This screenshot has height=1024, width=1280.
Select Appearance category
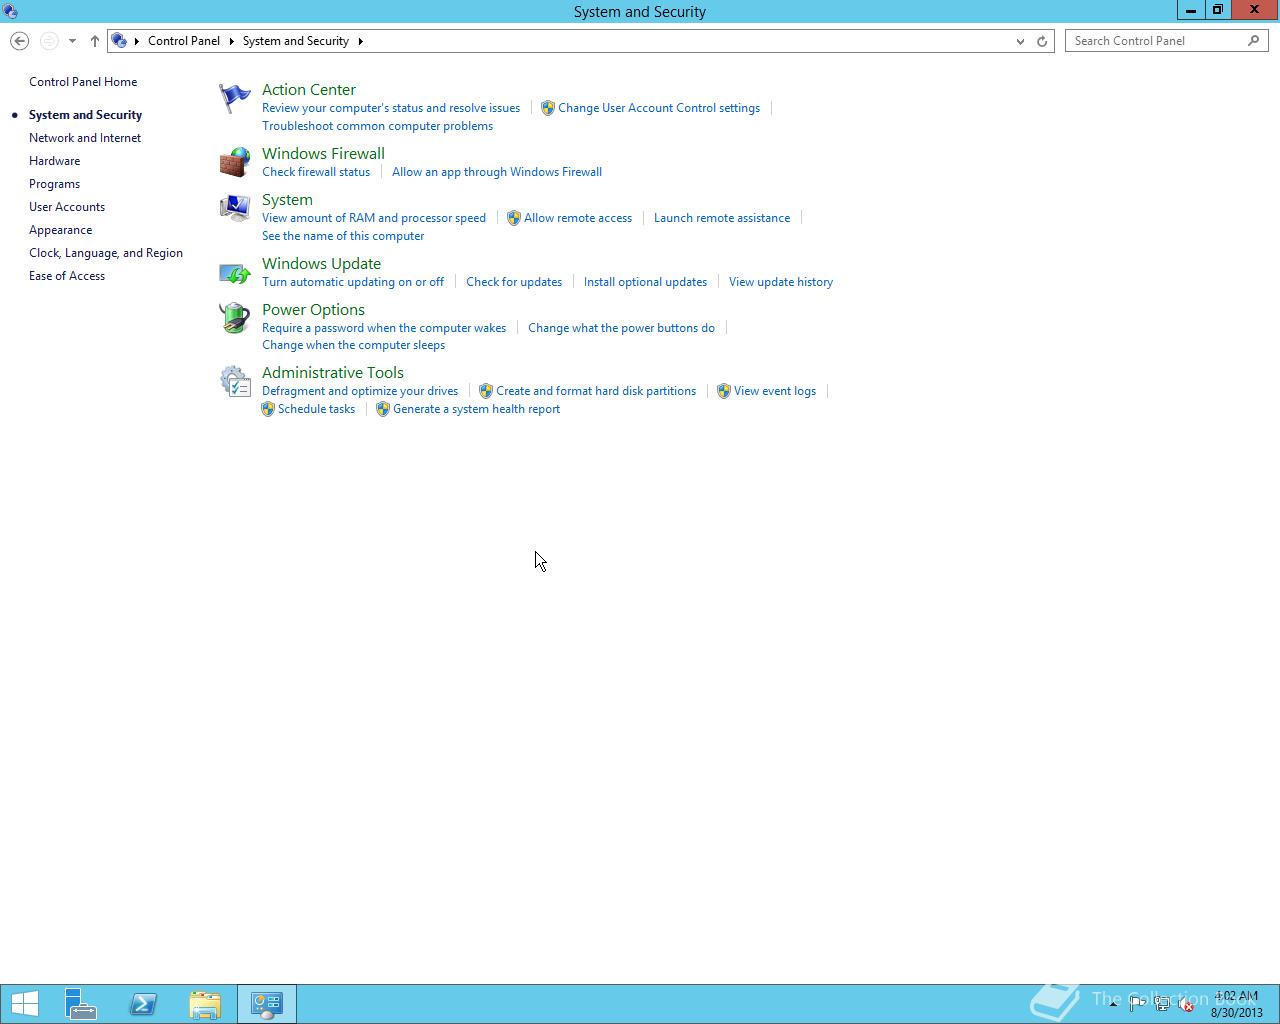point(60,230)
